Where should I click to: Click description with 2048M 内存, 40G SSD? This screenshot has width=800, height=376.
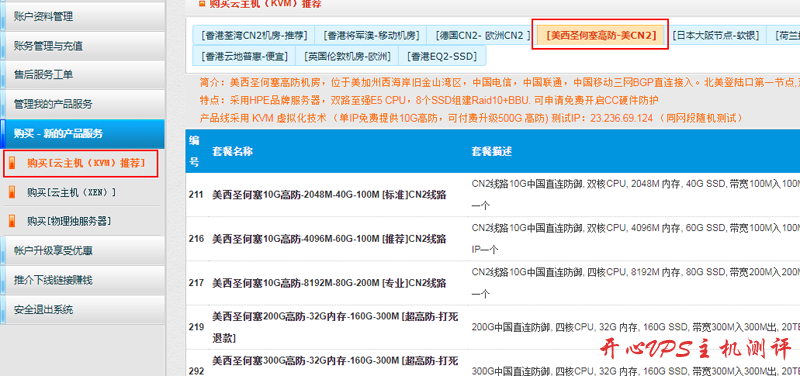coord(635,194)
